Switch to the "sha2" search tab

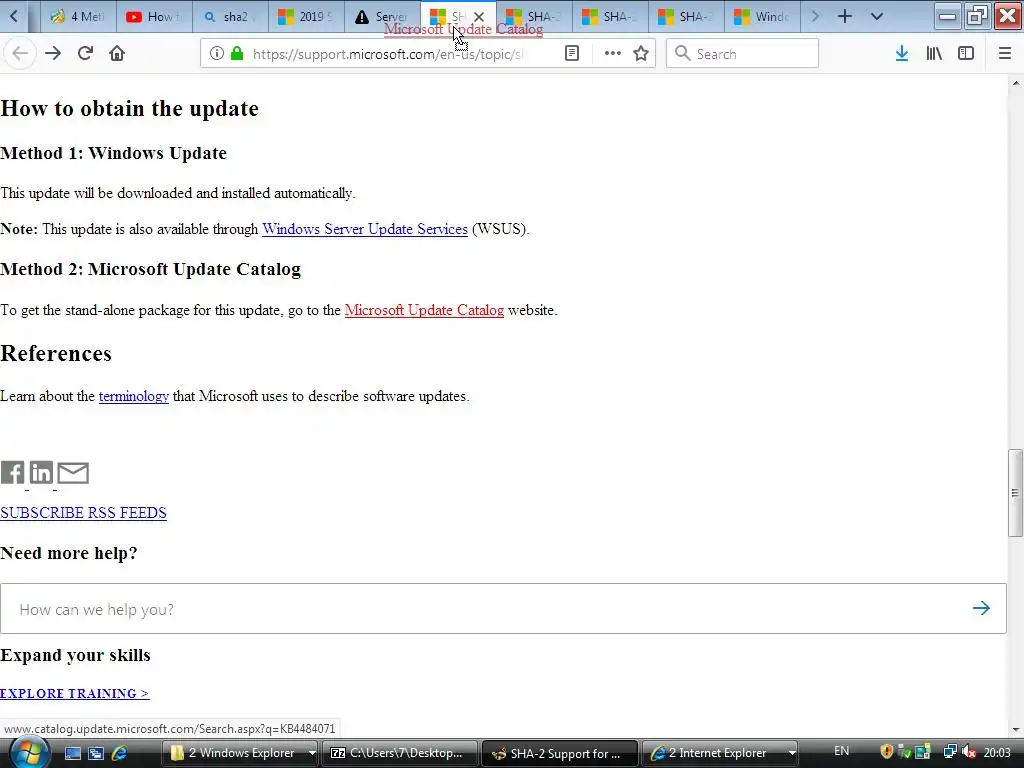(x=230, y=16)
